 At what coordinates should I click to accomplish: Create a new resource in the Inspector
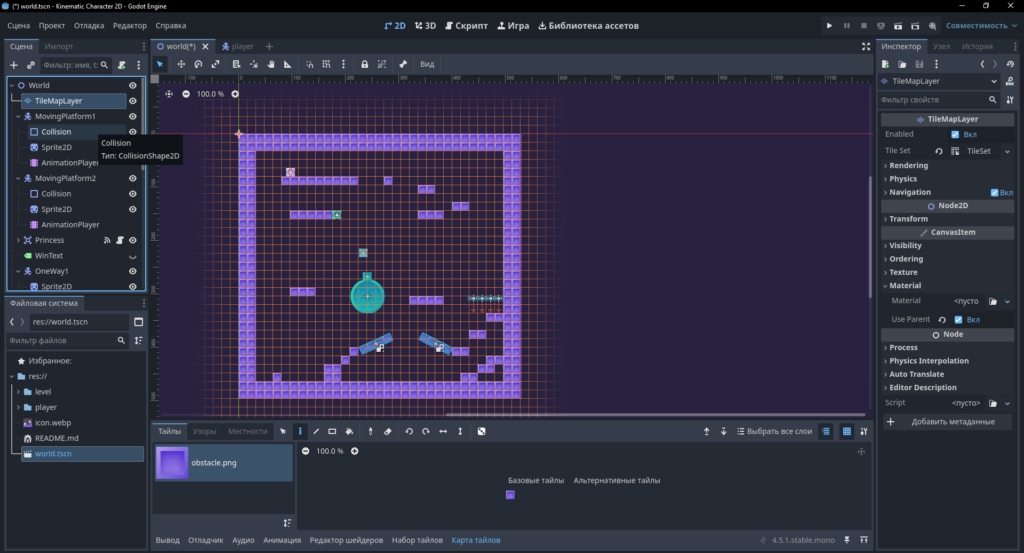[x=886, y=64]
